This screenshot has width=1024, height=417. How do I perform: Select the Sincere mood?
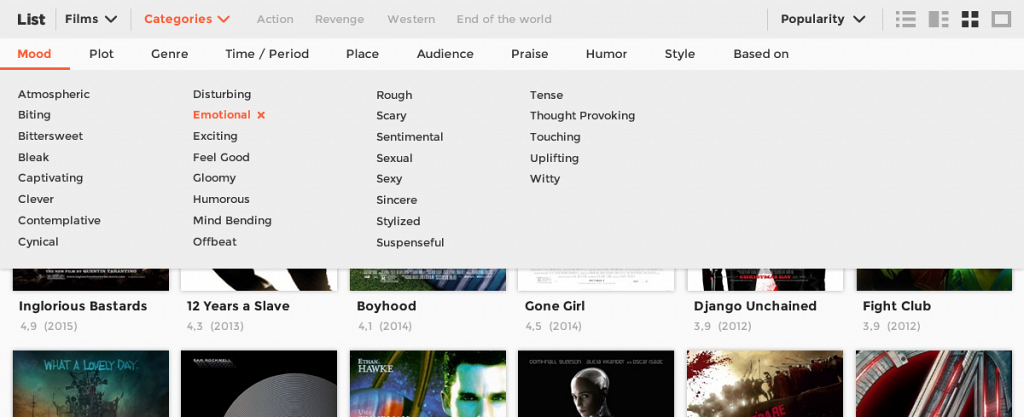[396, 200]
